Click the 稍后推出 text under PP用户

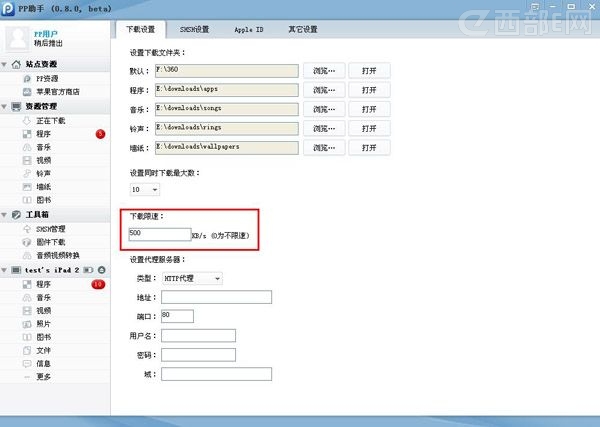(x=48, y=43)
